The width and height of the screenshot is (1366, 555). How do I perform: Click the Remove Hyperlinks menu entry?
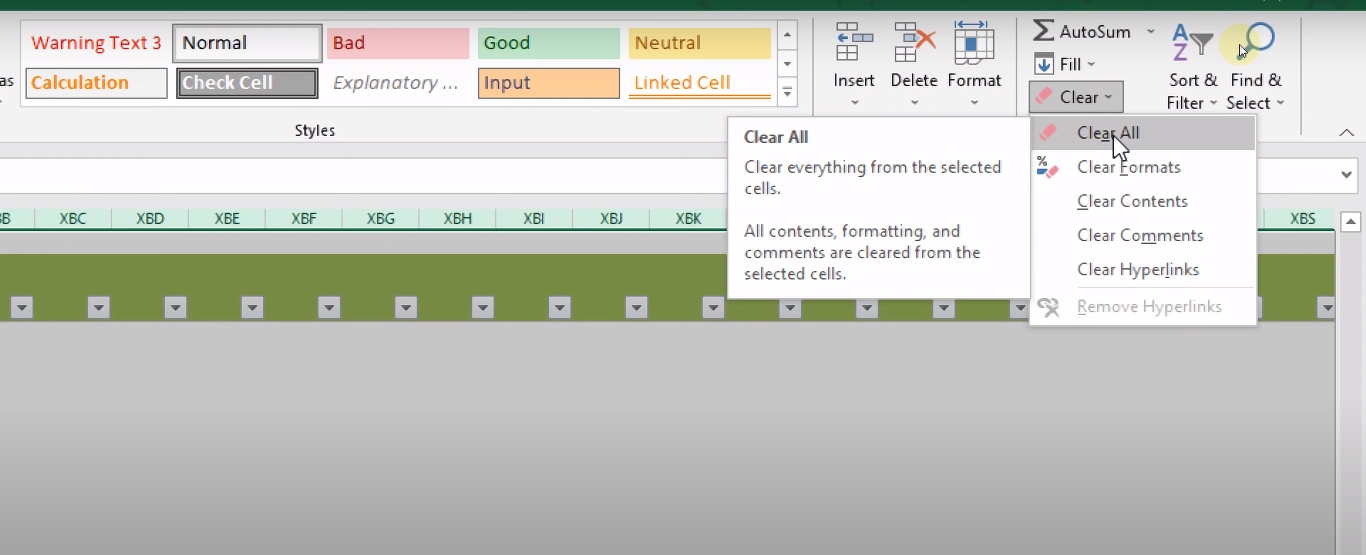[x=1143, y=307]
